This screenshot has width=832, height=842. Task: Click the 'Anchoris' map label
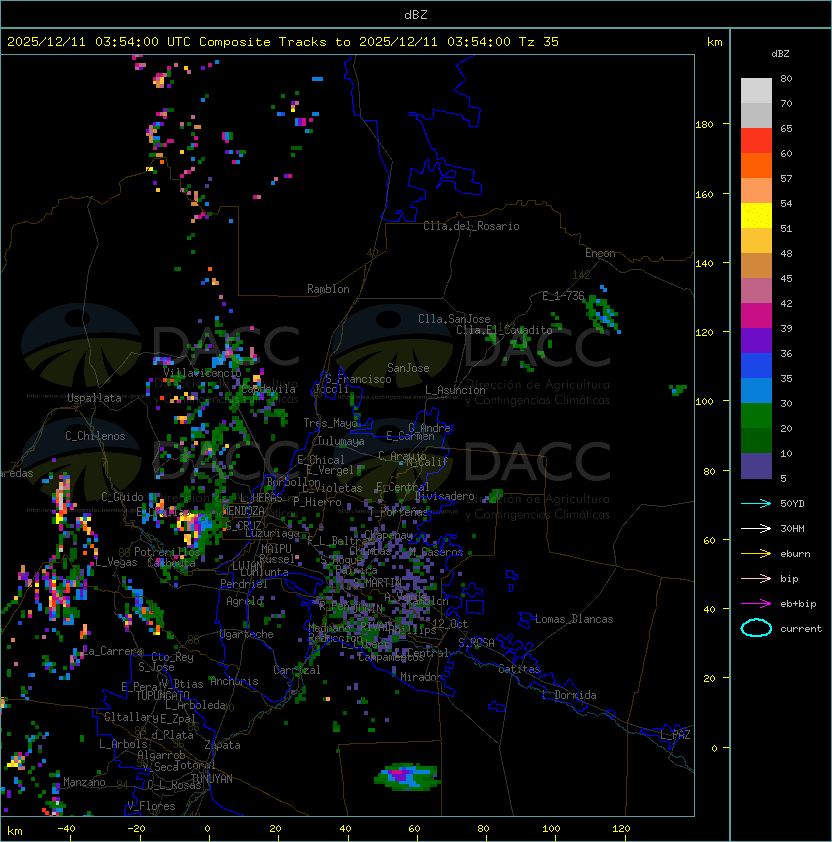pos(234,681)
